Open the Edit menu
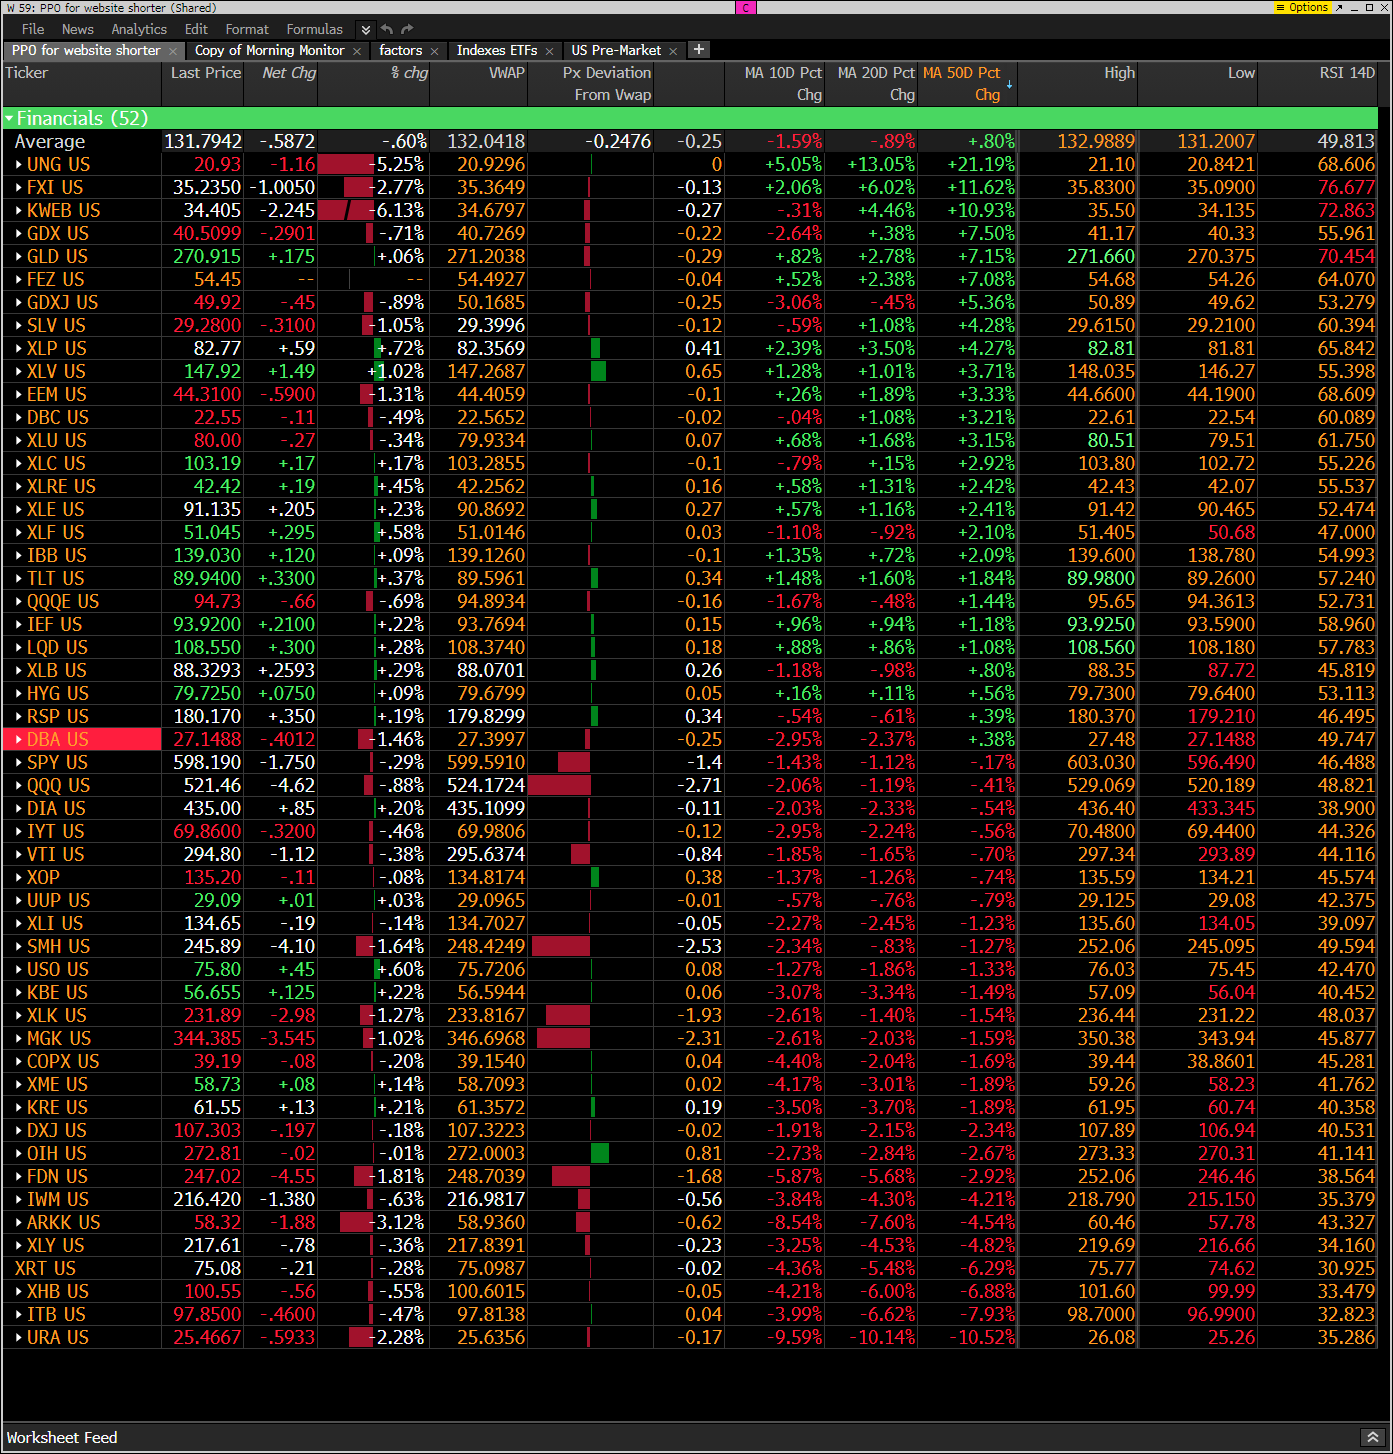The image size is (1393, 1454). [x=196, y=29]
